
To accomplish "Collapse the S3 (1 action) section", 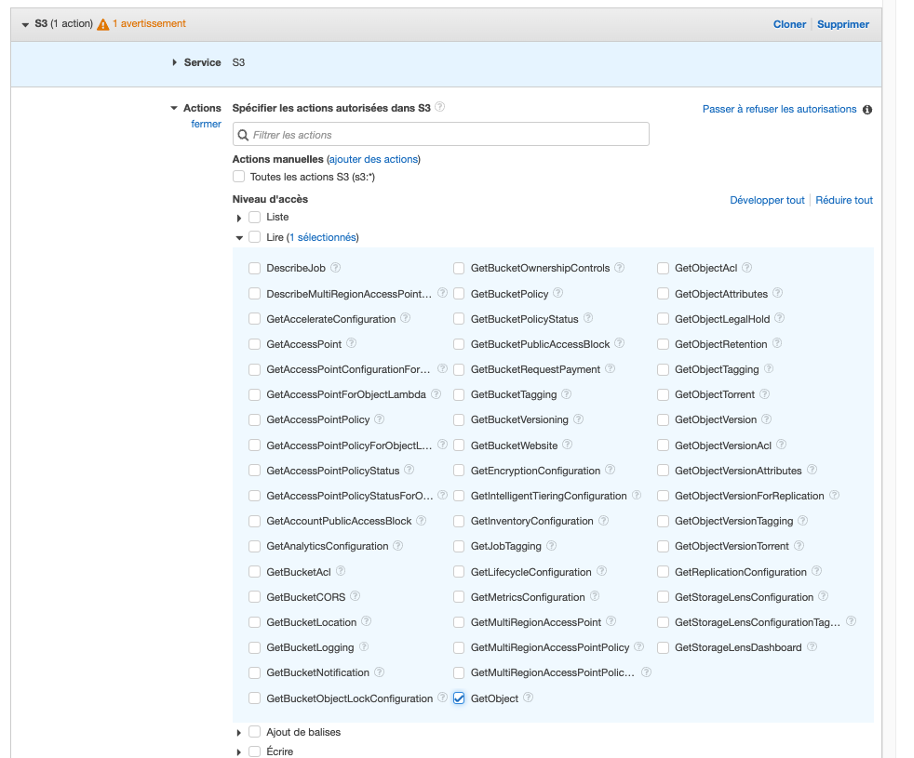I will (25, 24).
